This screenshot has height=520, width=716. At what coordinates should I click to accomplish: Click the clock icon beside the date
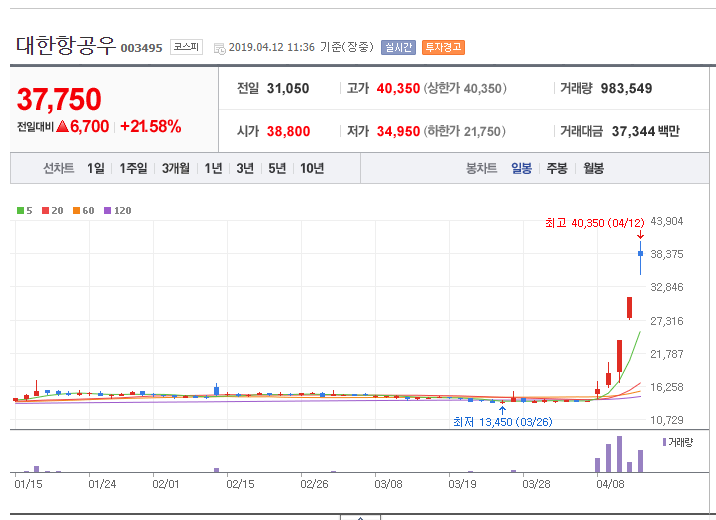point(220,48)
